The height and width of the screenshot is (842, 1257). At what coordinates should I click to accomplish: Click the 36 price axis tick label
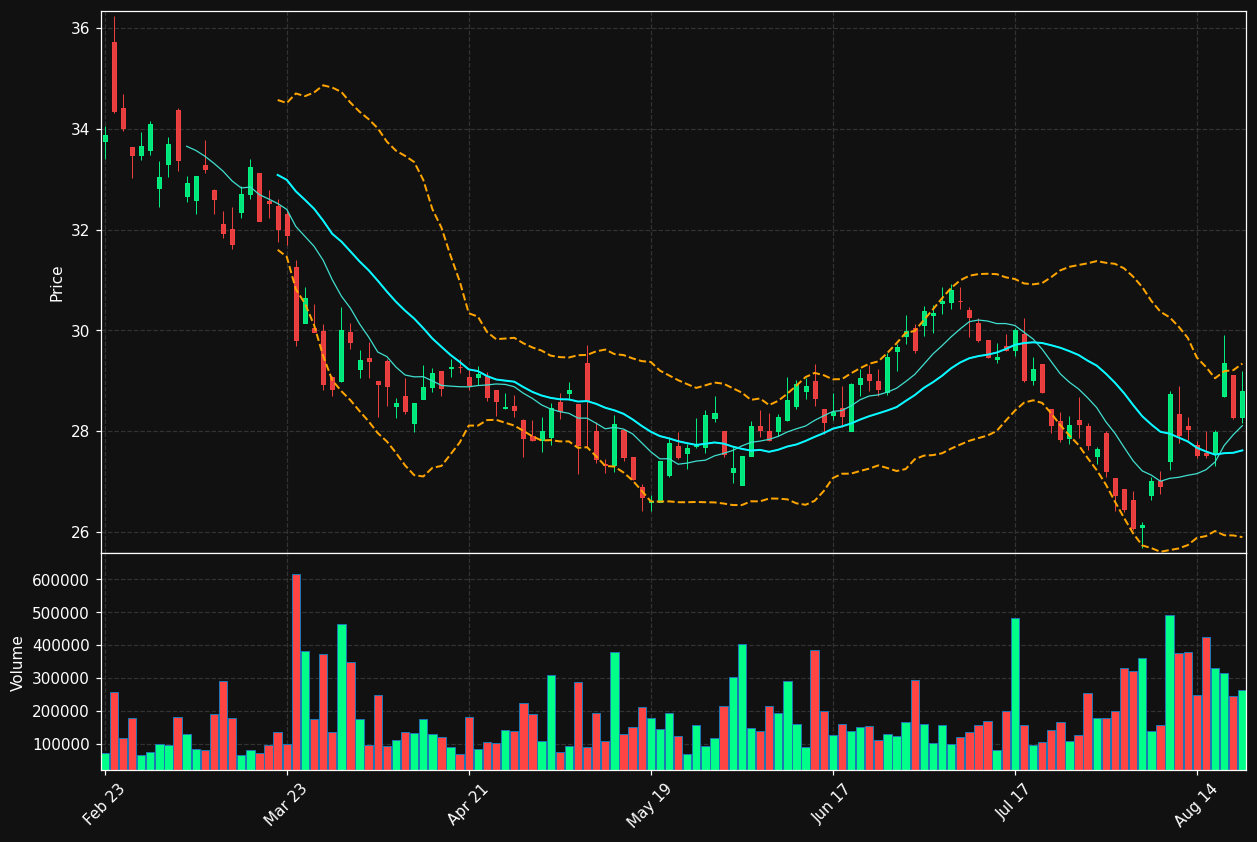[79, 29]
